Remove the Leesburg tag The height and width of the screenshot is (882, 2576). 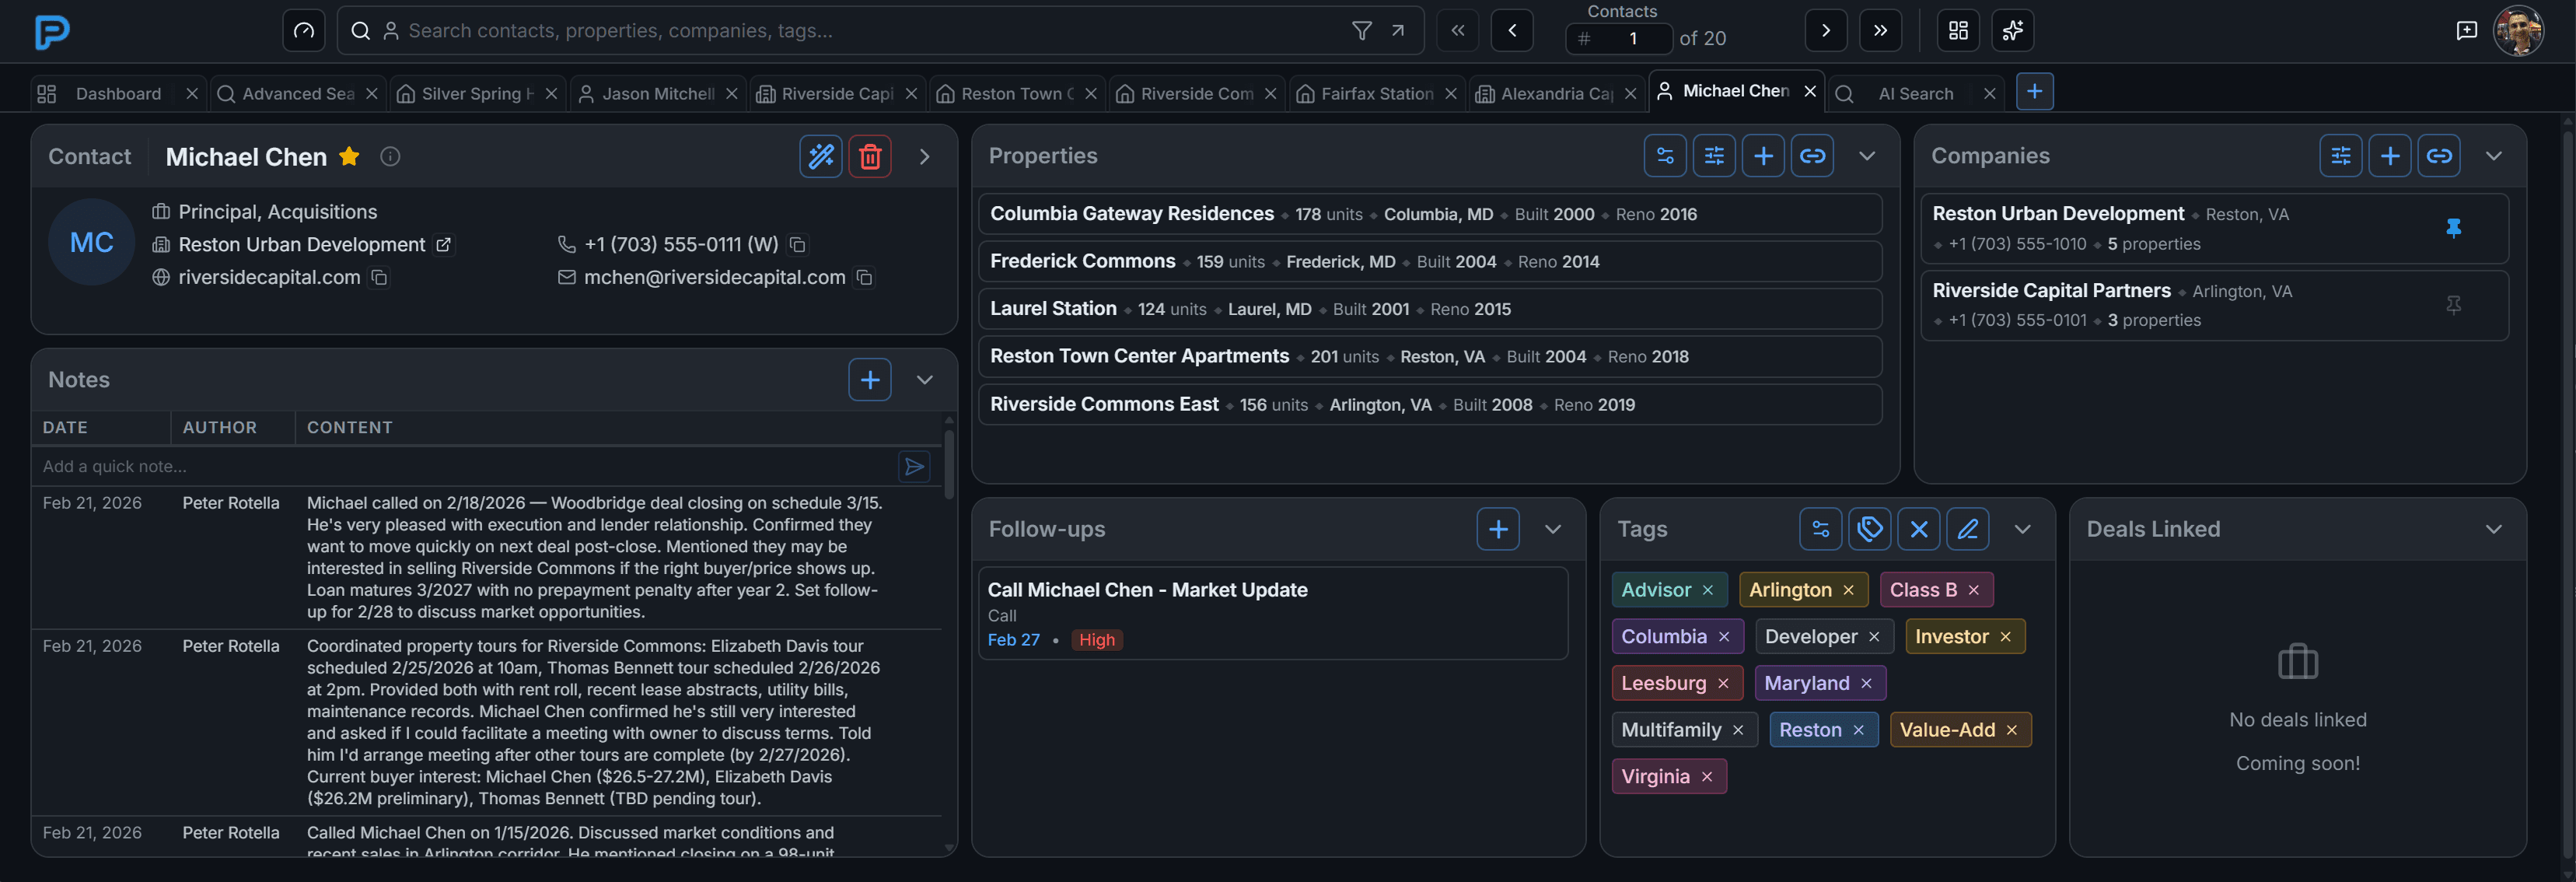1723,683
